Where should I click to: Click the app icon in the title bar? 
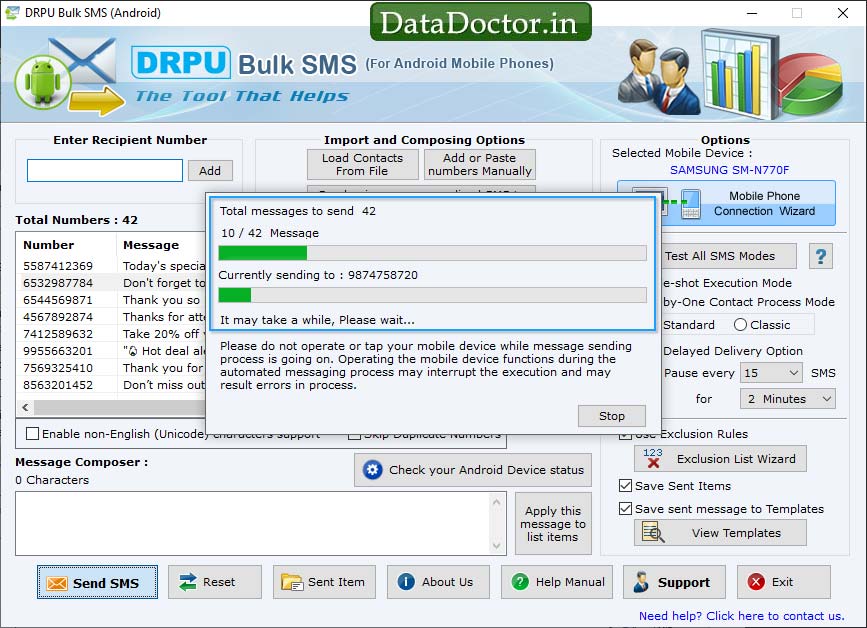pos(11,12)
